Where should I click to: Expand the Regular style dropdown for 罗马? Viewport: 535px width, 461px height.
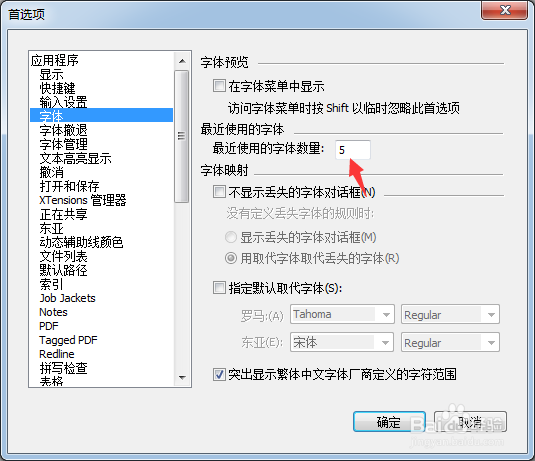450,314
